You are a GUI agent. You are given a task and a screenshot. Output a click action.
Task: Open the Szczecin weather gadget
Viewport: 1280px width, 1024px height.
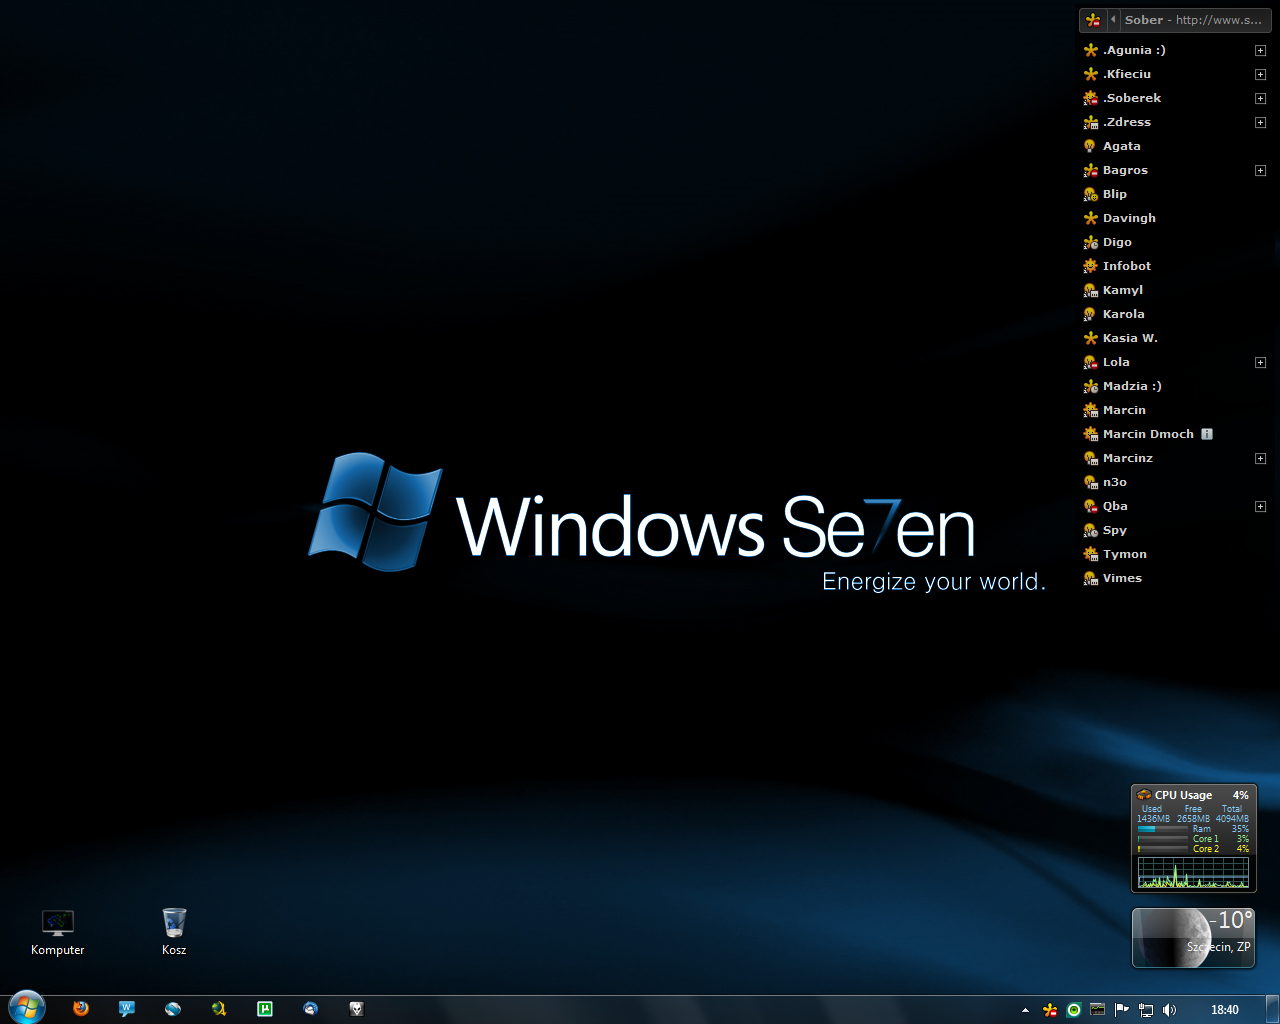1193,938
